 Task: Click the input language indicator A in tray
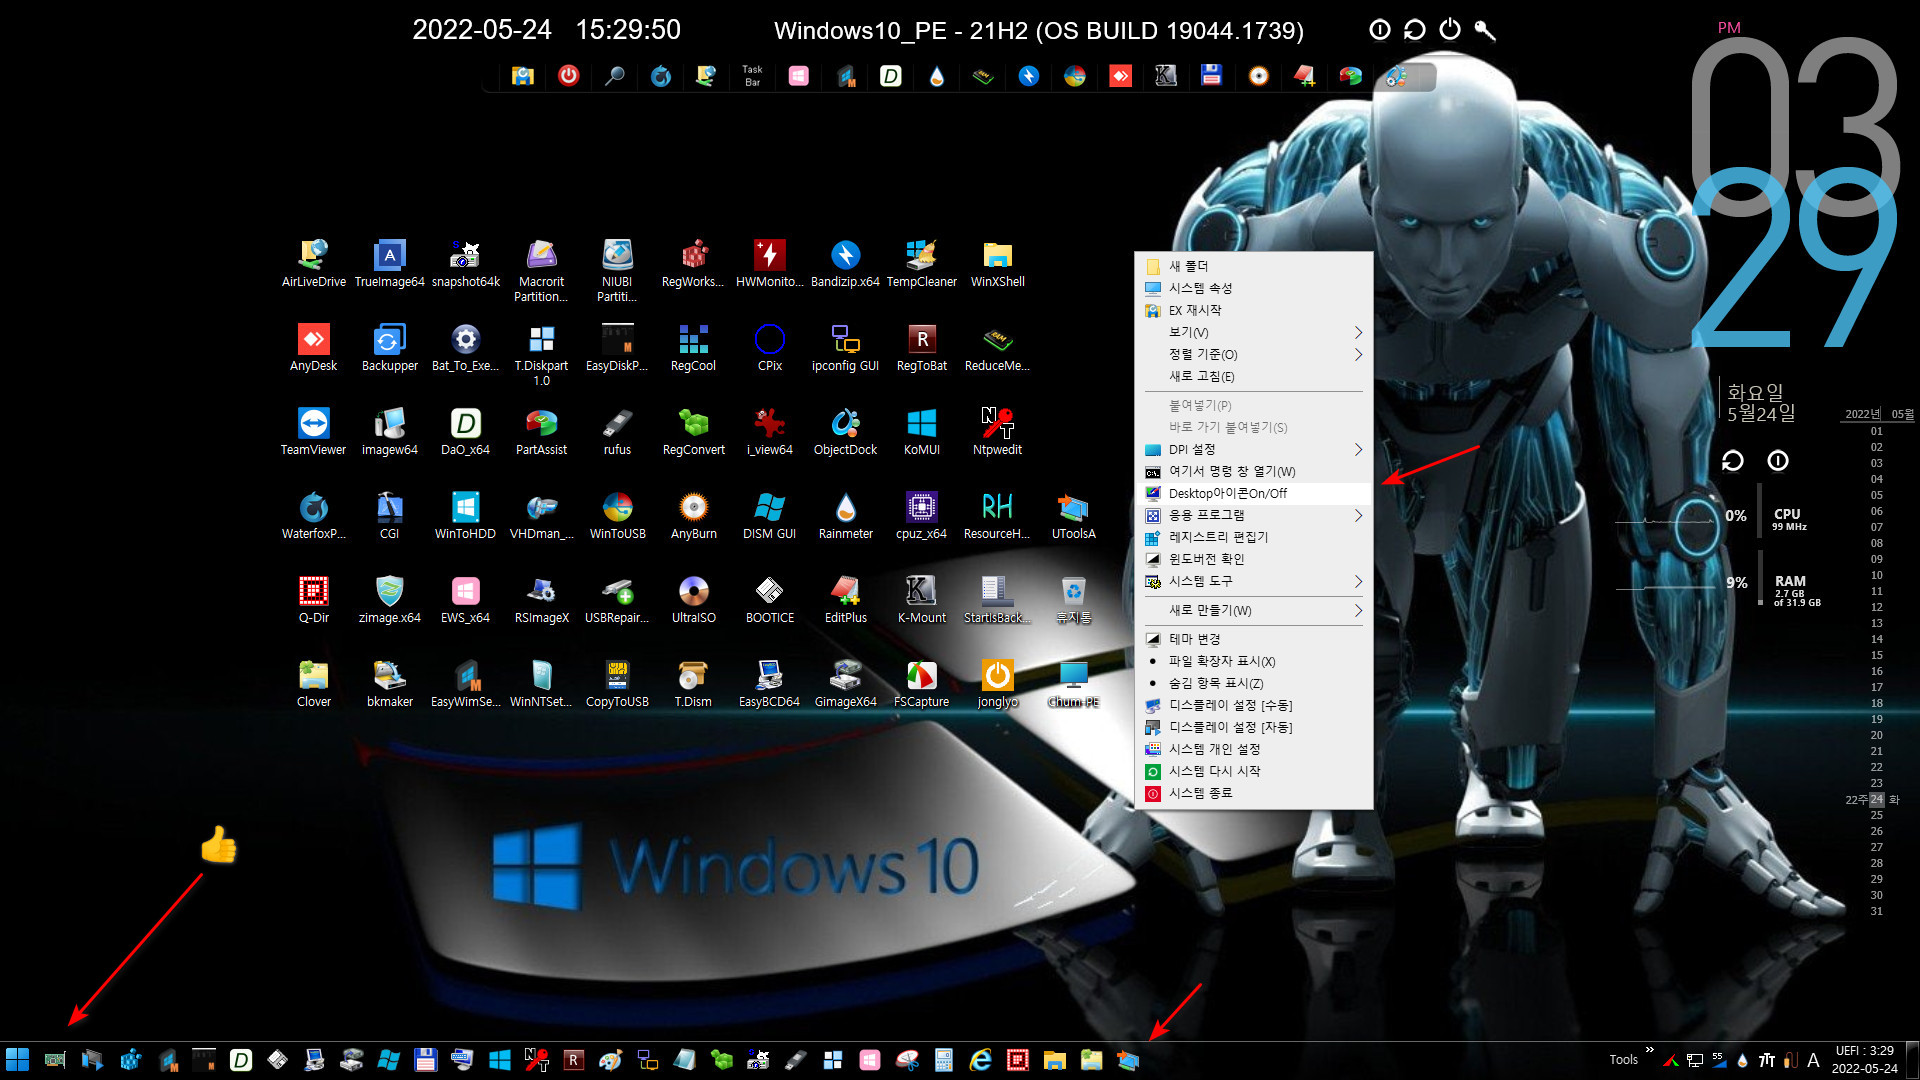(x=1813, y=1060)
